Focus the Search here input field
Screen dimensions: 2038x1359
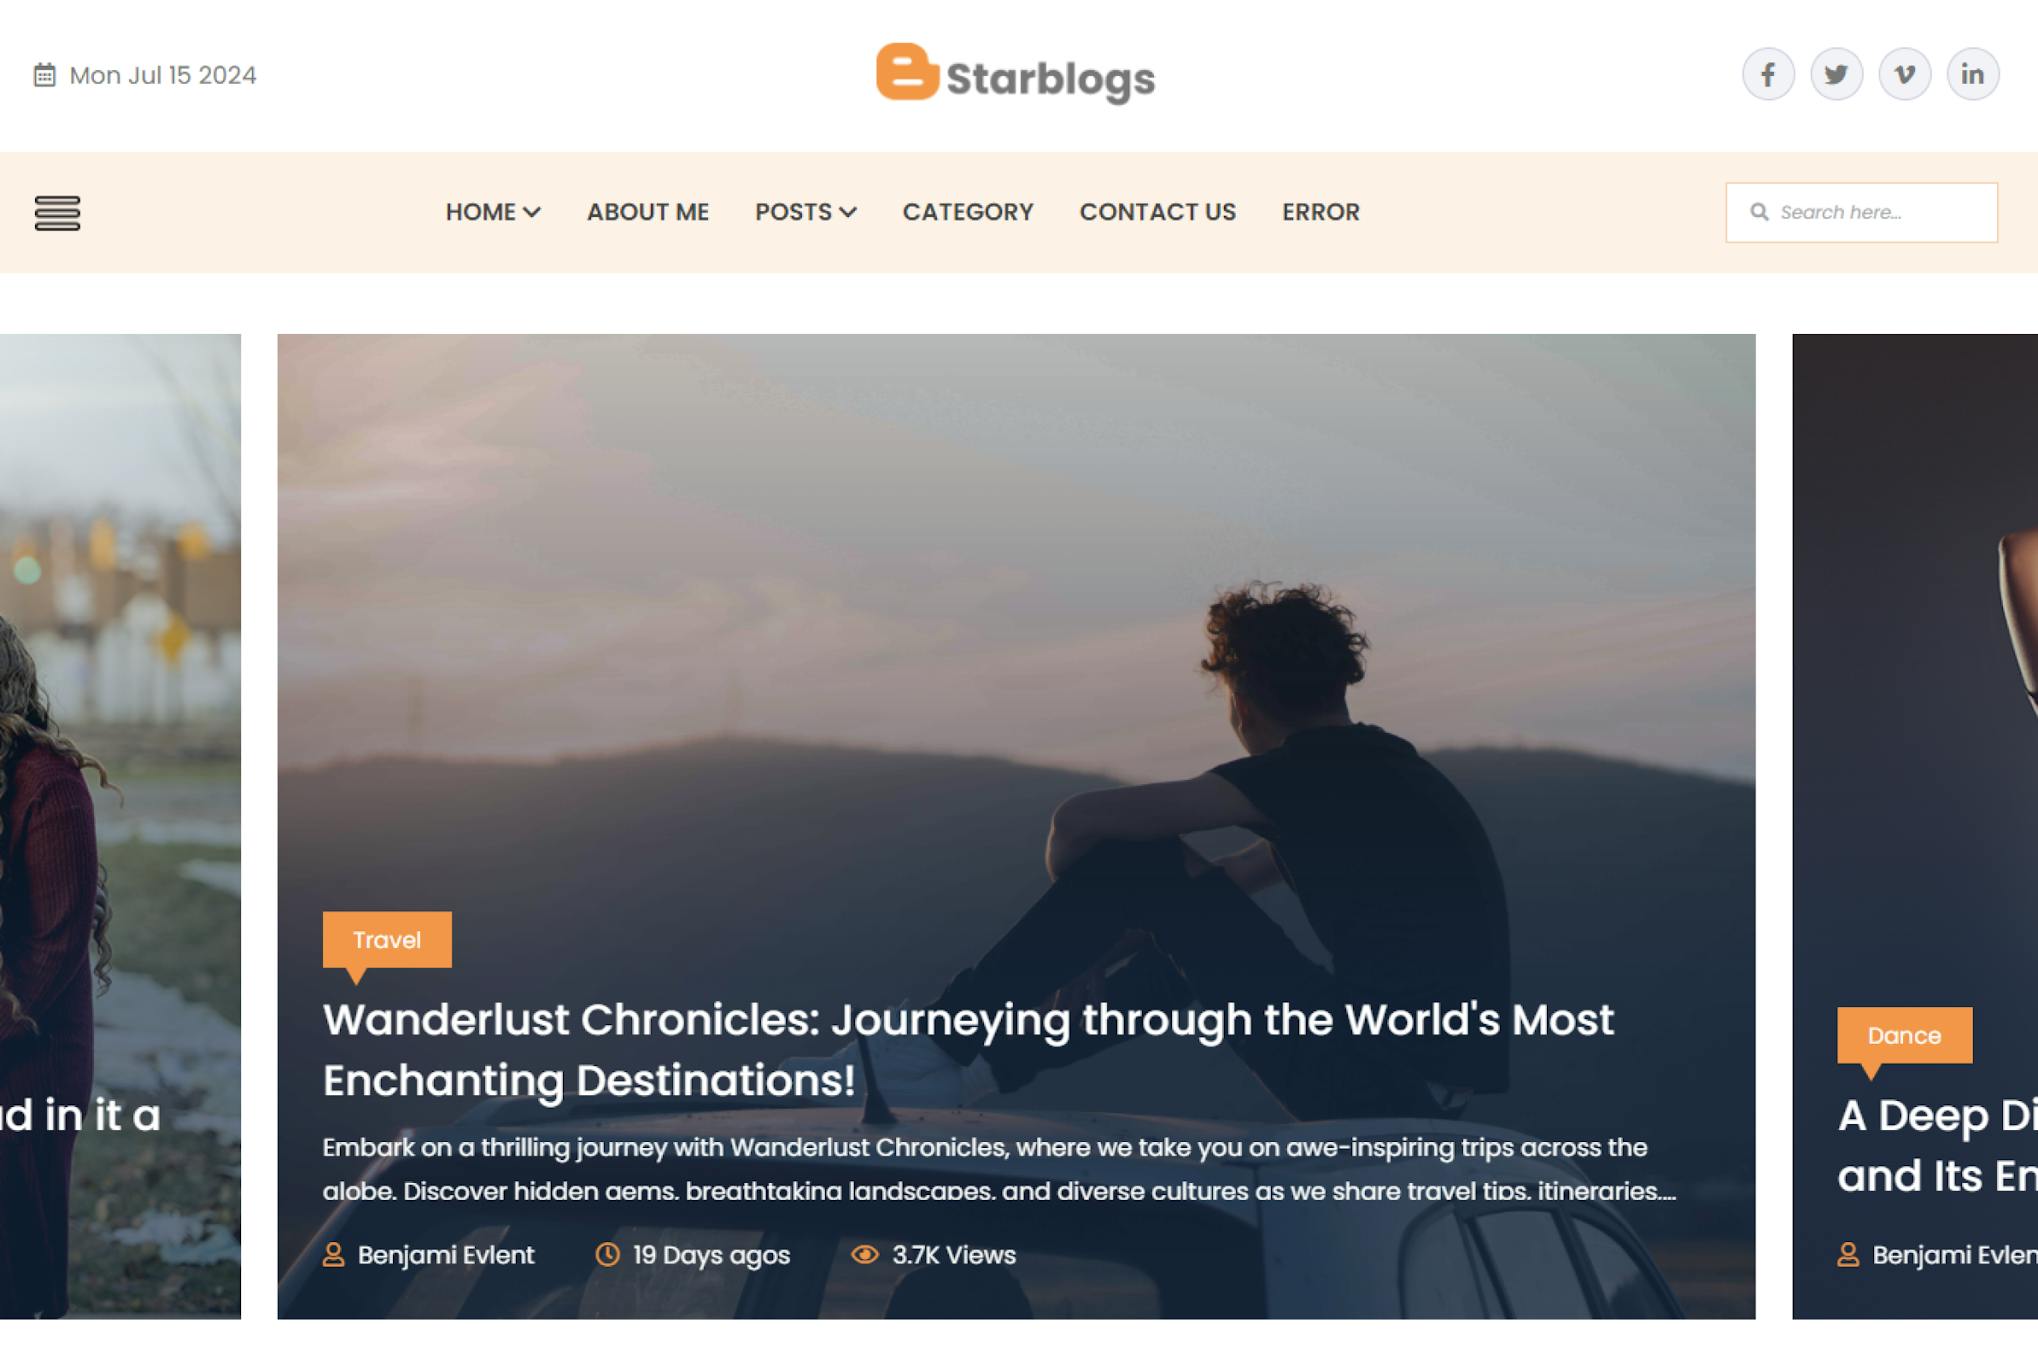pos(1861,212)
